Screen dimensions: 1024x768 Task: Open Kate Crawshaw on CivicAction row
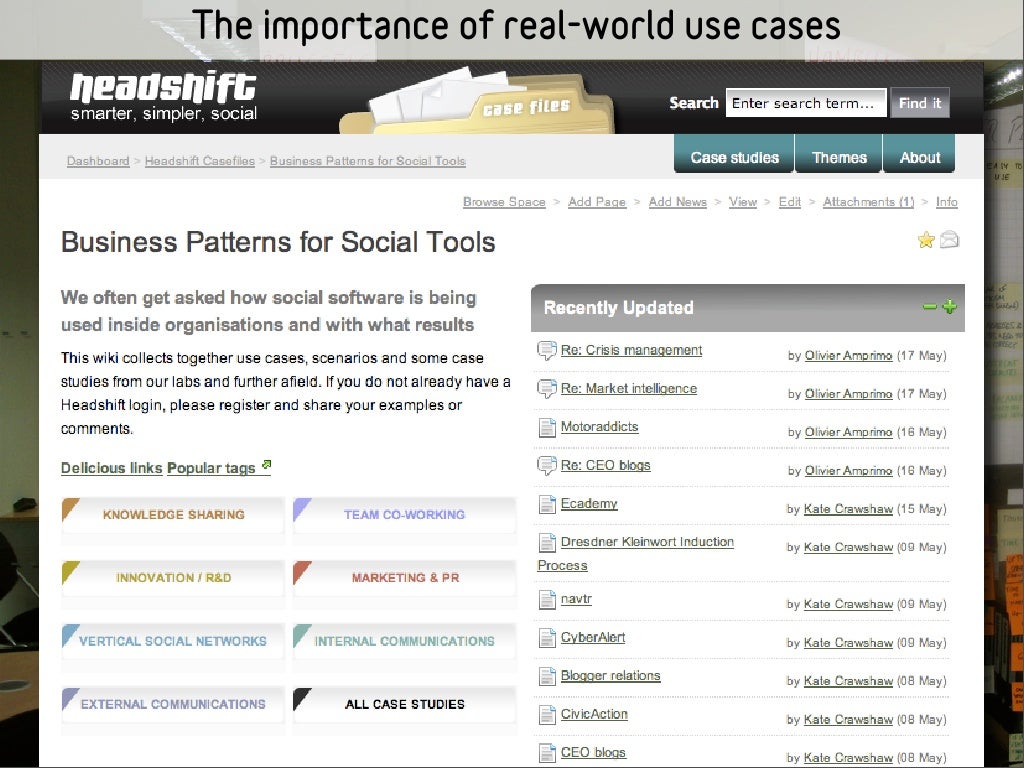coord(848,720)
